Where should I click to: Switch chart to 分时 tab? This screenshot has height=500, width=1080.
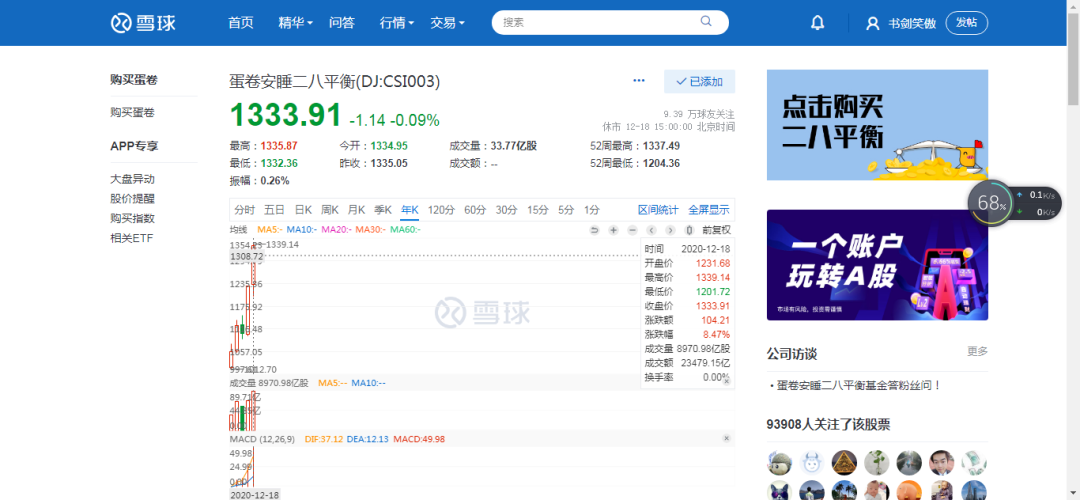pos(245,210)
